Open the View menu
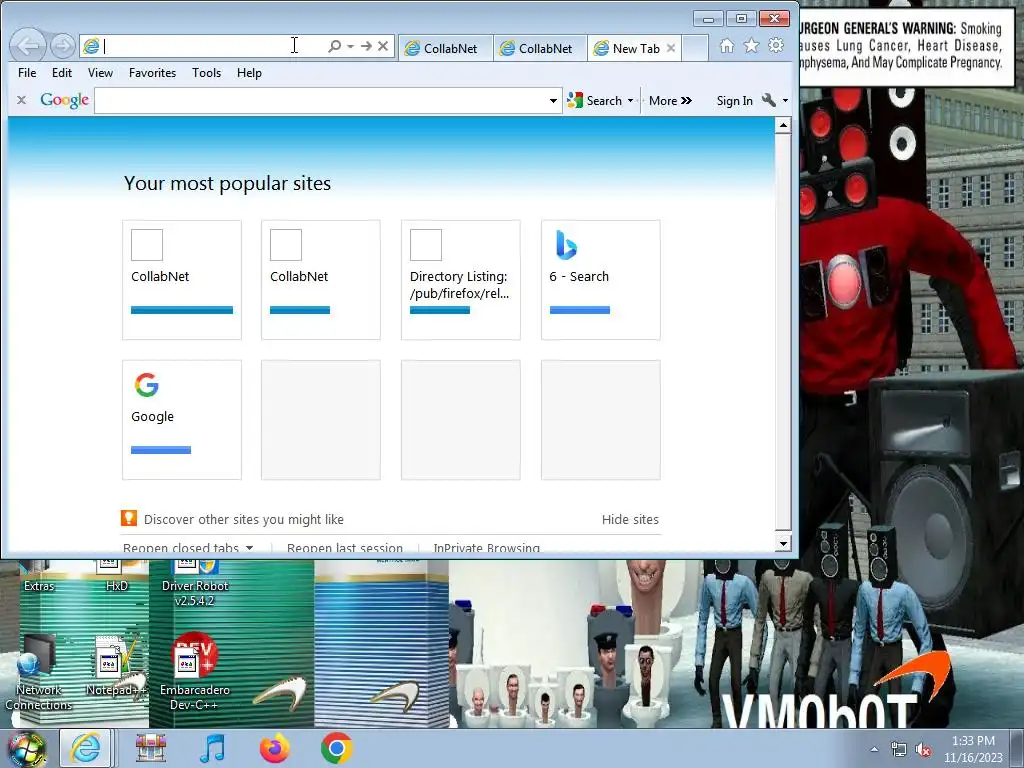1024x768 pixels. point(100,72)
